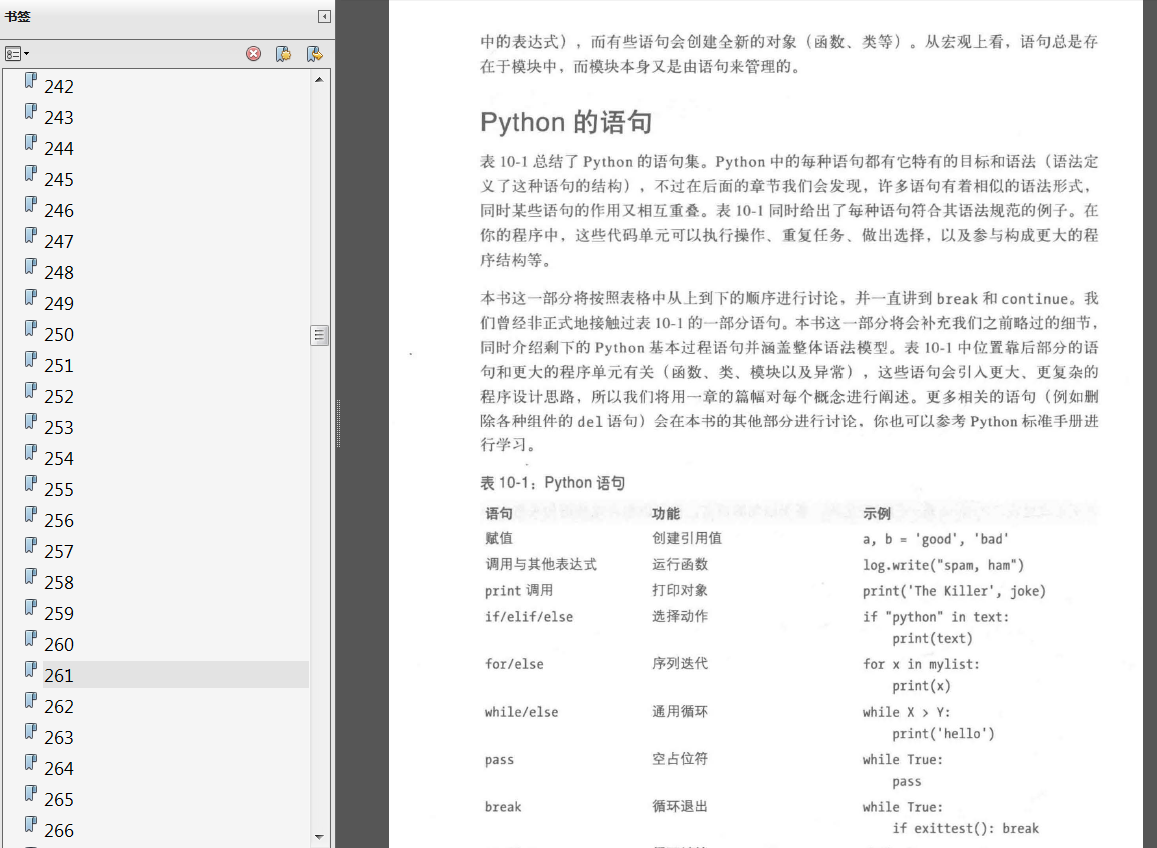Viewport: 1157px width, 848px height.
Task: Open bookmark 242
Action: pos(58,87)
